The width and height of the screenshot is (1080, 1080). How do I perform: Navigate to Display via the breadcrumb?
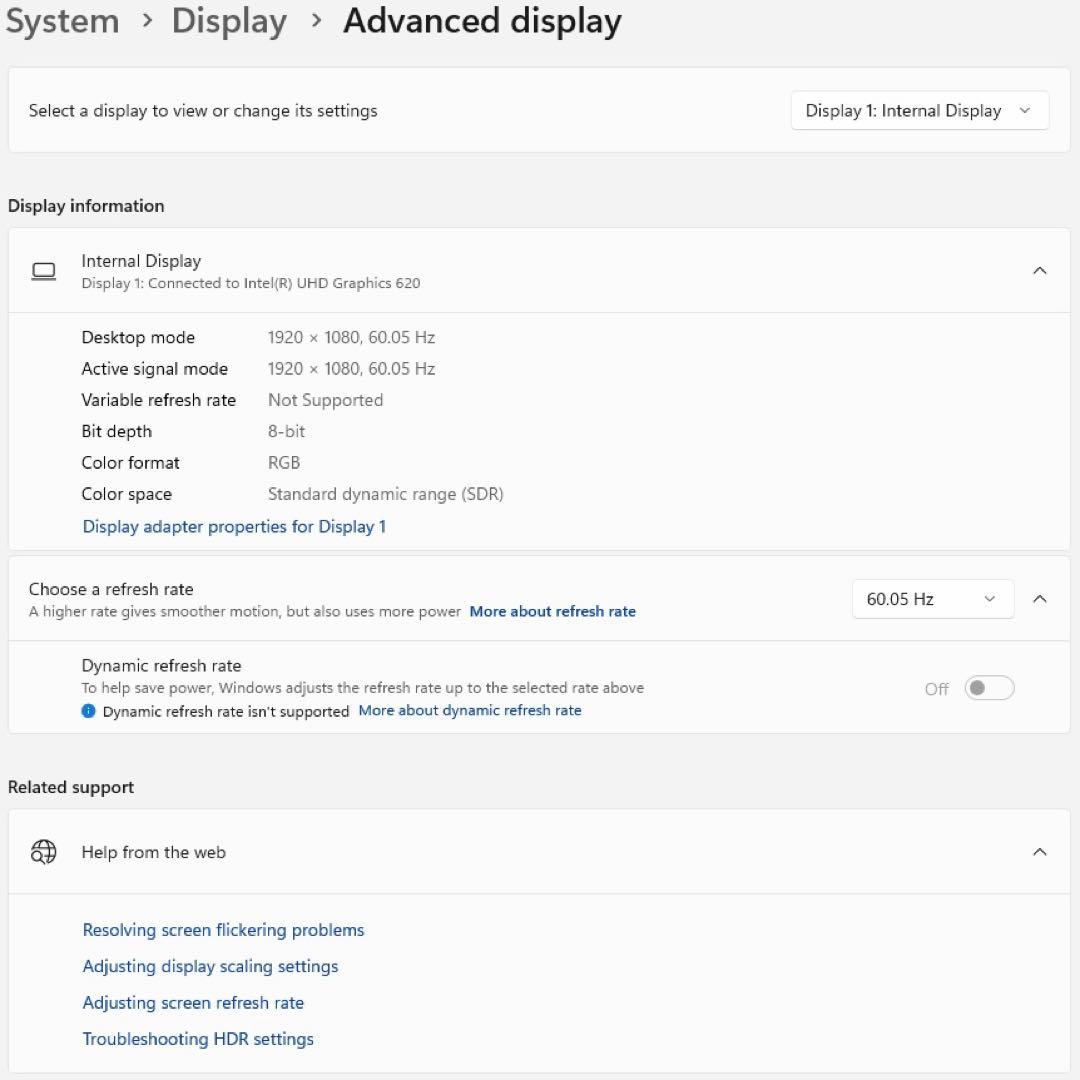pos(229,21)
